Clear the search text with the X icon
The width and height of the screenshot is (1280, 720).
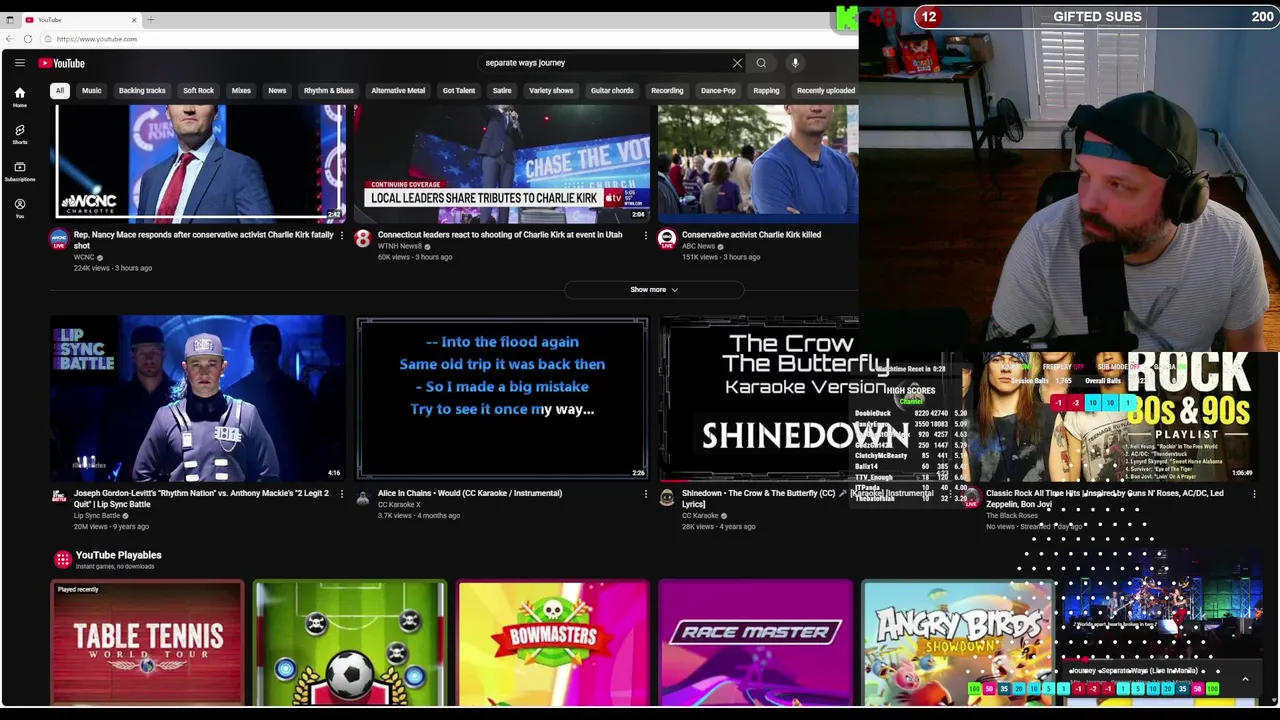pyautogui.click(x=737, y=63)
